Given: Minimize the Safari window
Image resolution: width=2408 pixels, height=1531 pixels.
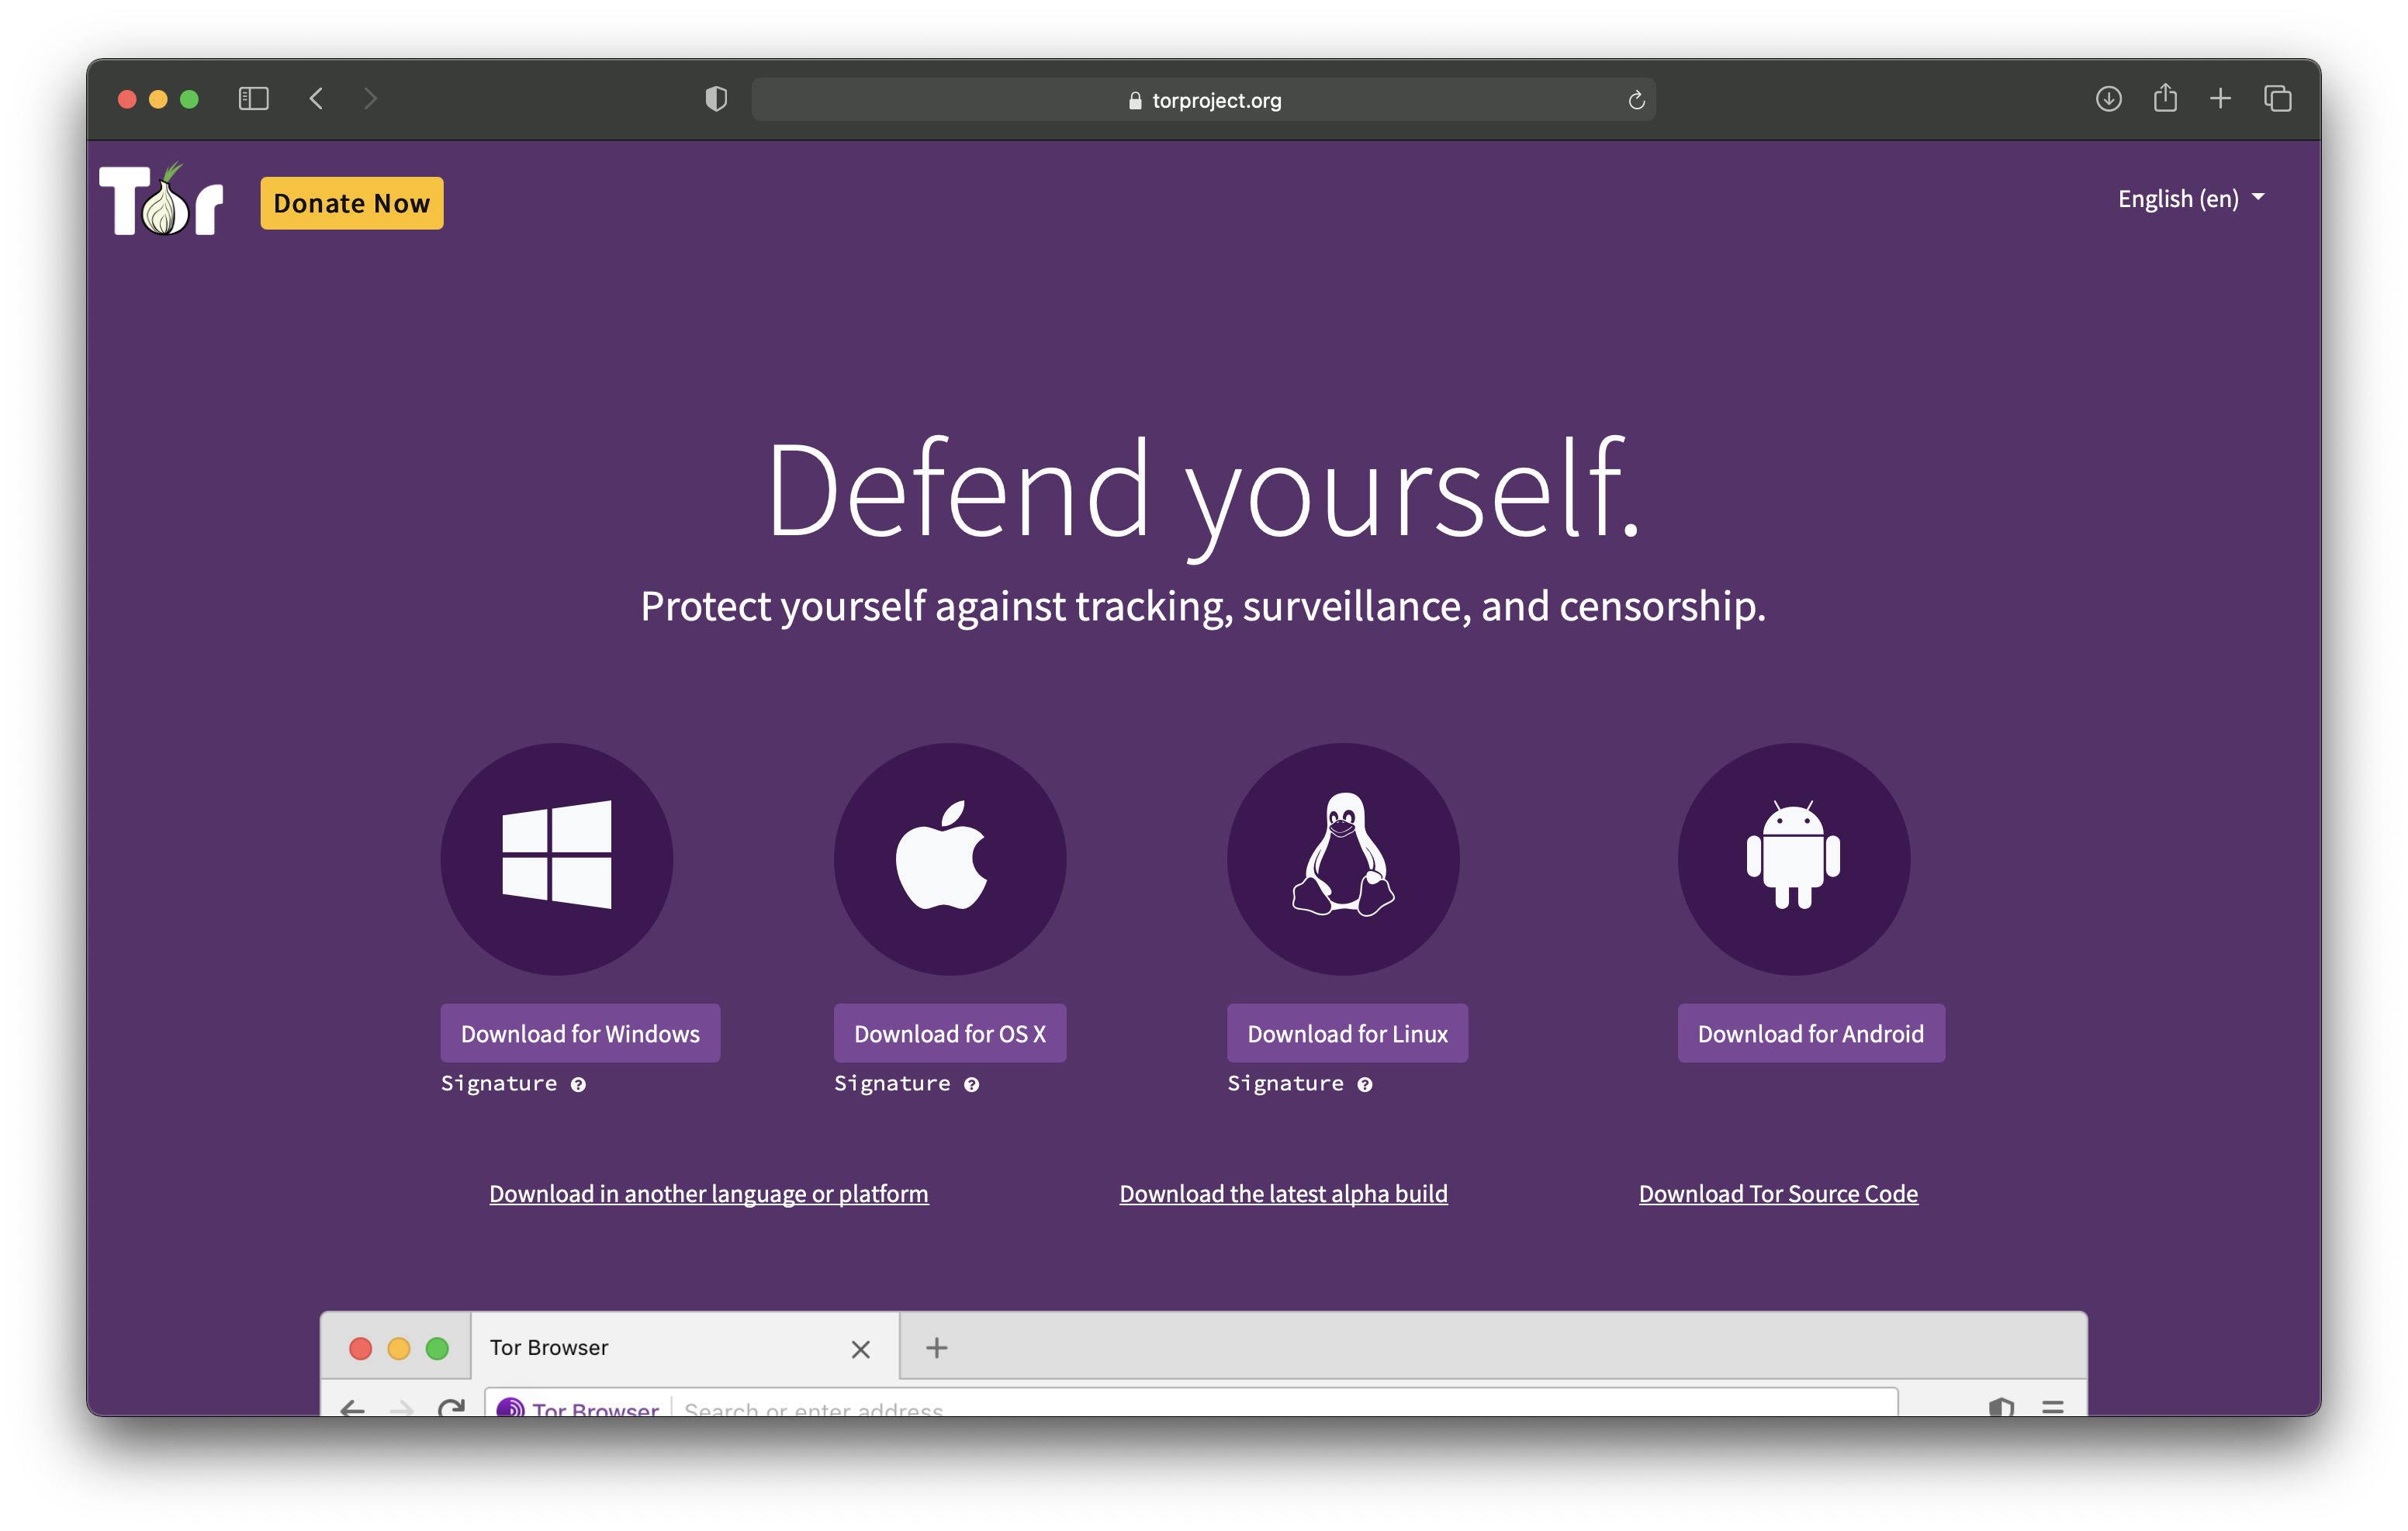Looking at the screenshot, I should pyautogui.click(x=158, y=99).
